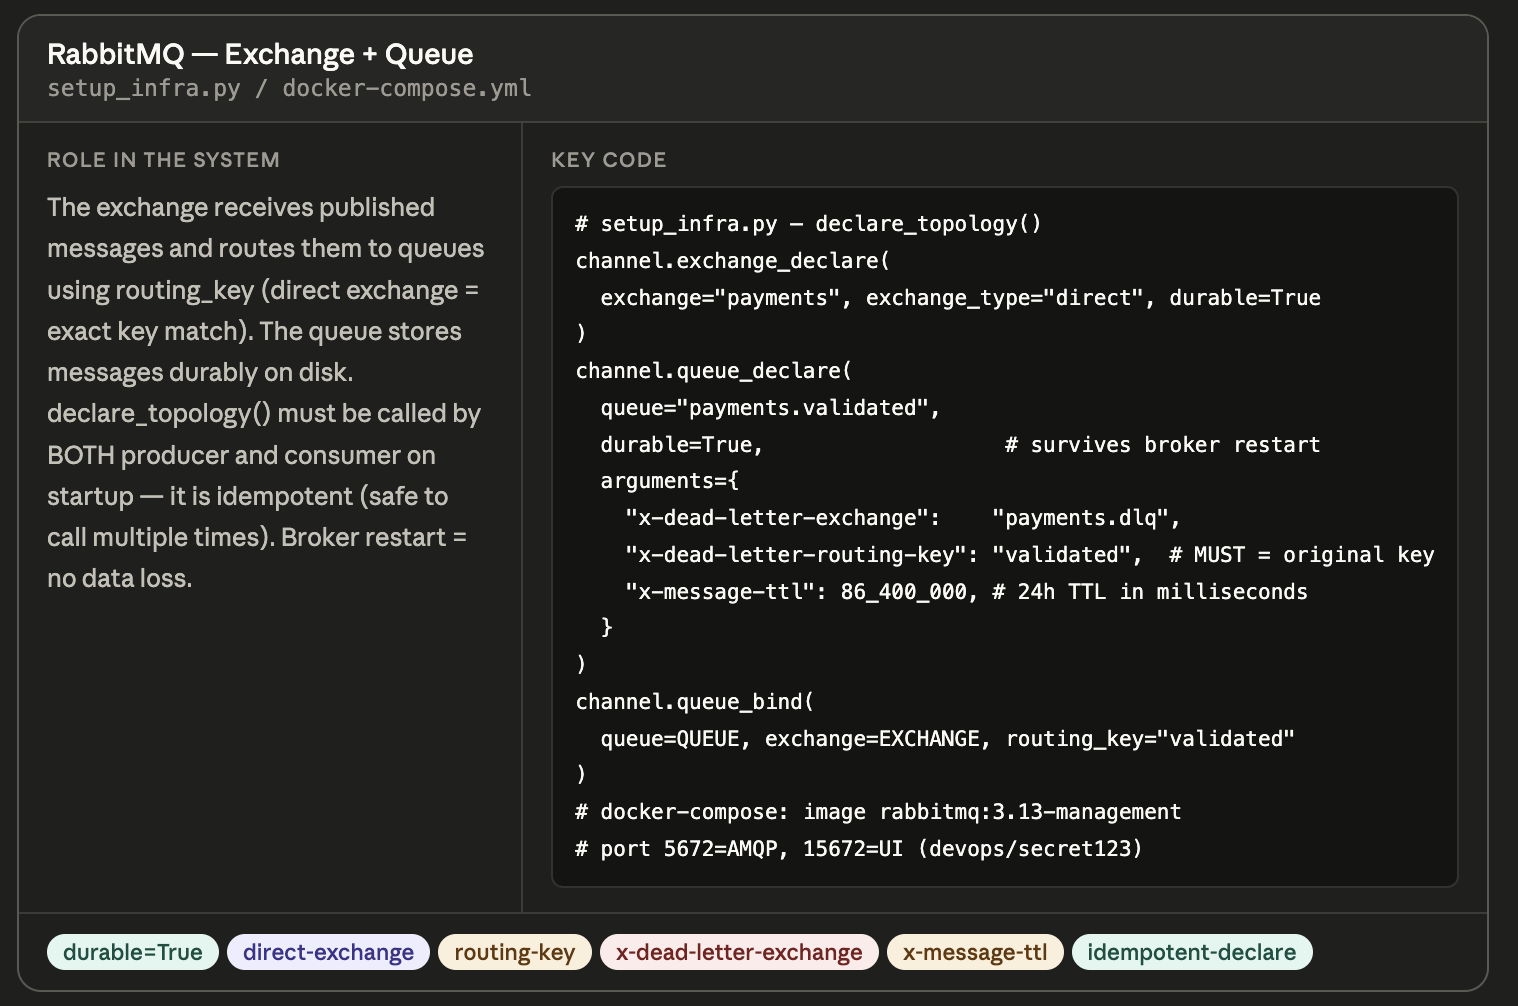This screenshot has width=1518, height=1006.
Task: Click the "# 24h TTL in milliseconds" comment
Action: [1149, 591]
